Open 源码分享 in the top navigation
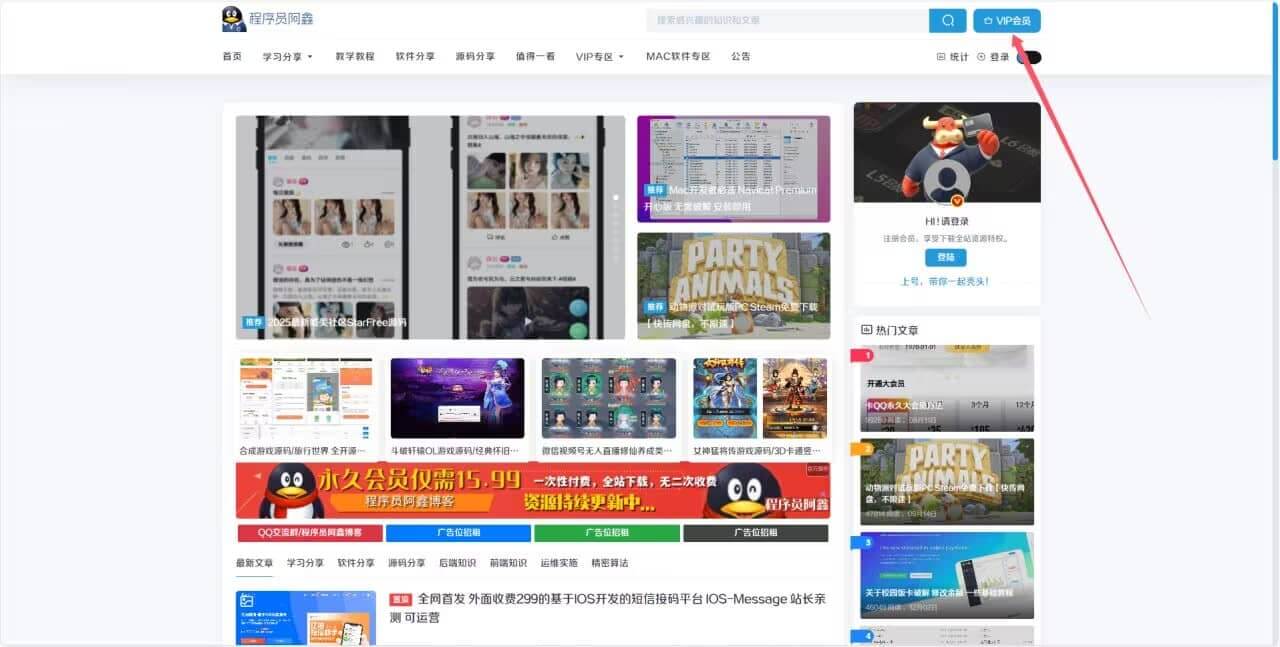 pos(475,56)
